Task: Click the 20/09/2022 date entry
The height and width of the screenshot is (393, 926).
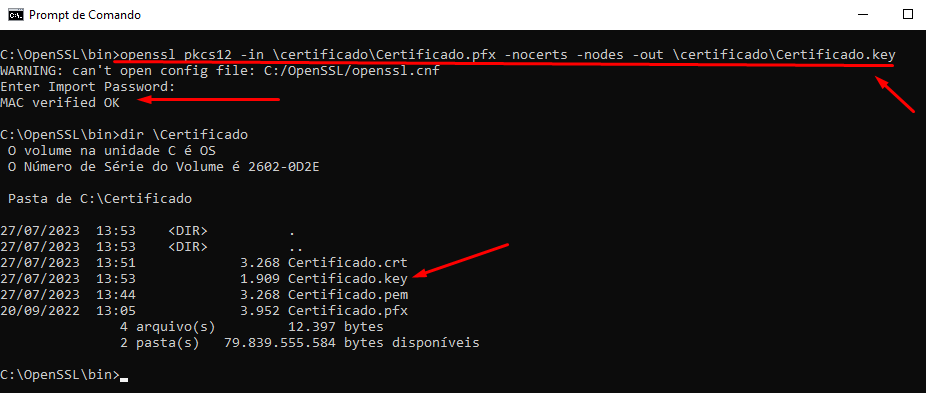Action: (40, 310)
